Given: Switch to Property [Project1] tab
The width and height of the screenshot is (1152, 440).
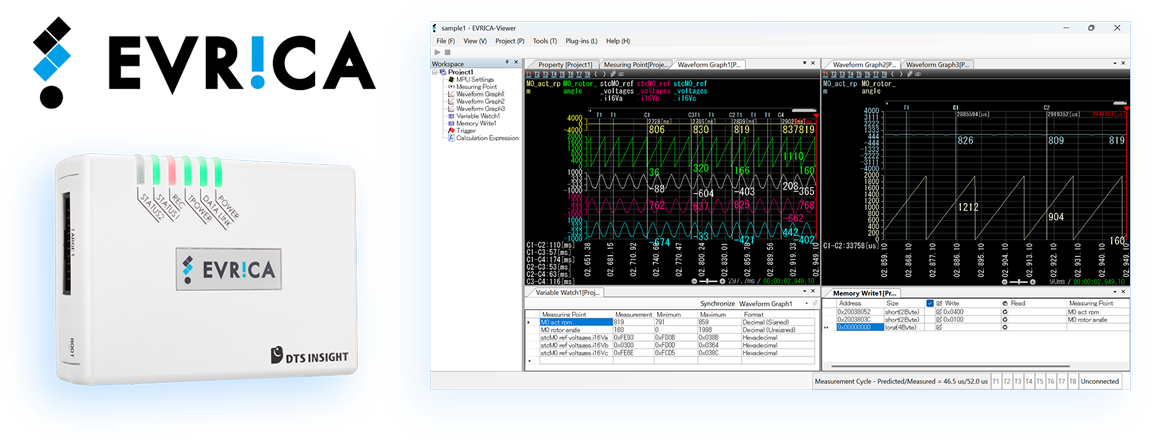Looking at the screenshot, I should coord(564,65).
